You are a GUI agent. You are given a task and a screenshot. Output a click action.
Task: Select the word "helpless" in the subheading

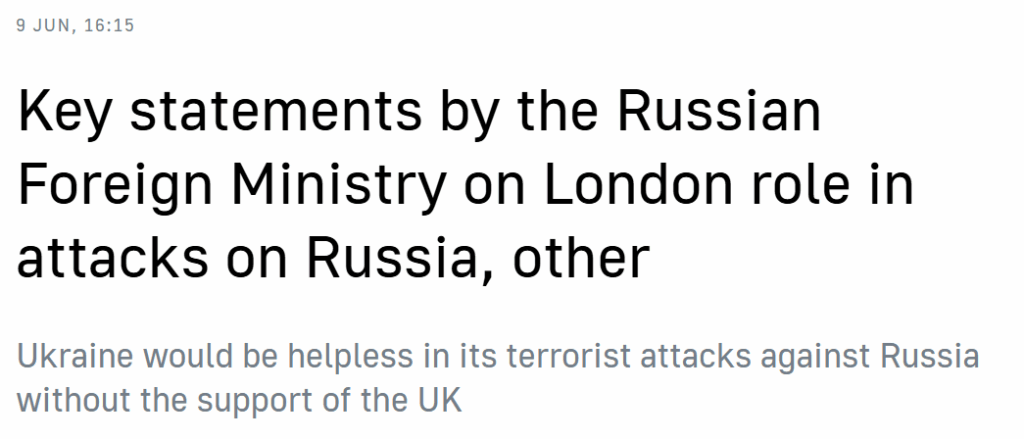351,357
